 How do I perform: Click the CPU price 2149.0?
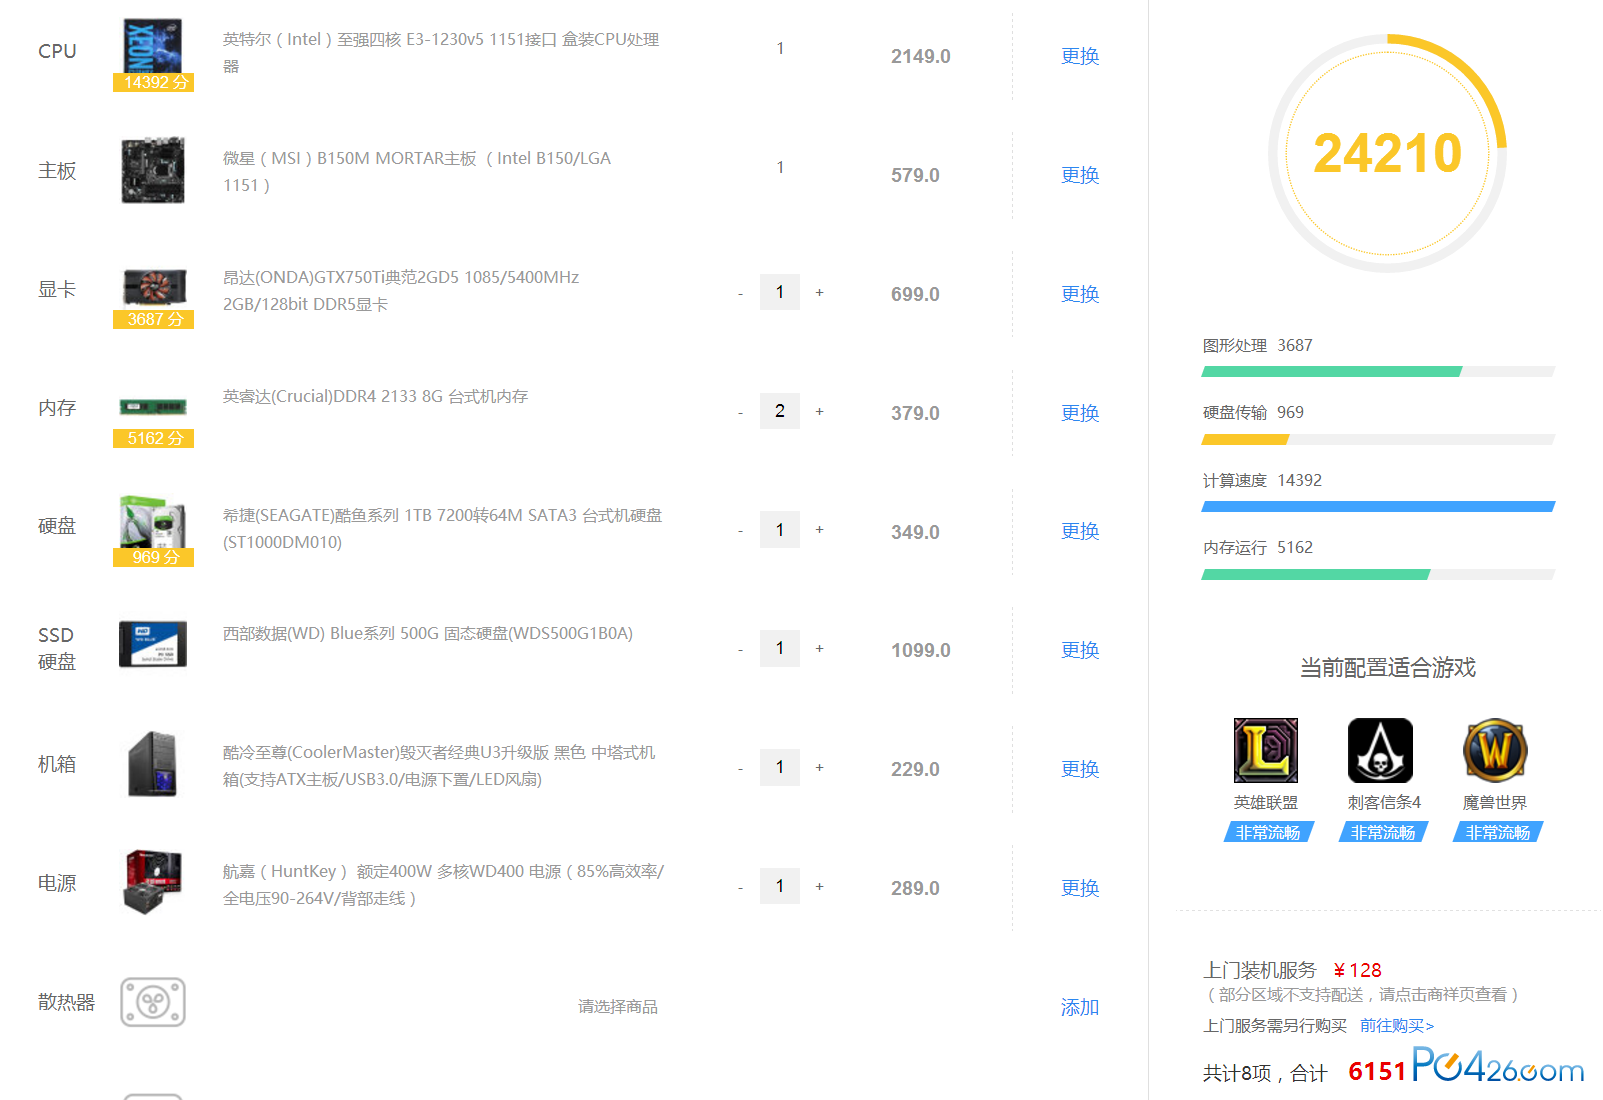click(x=921, y=56)
